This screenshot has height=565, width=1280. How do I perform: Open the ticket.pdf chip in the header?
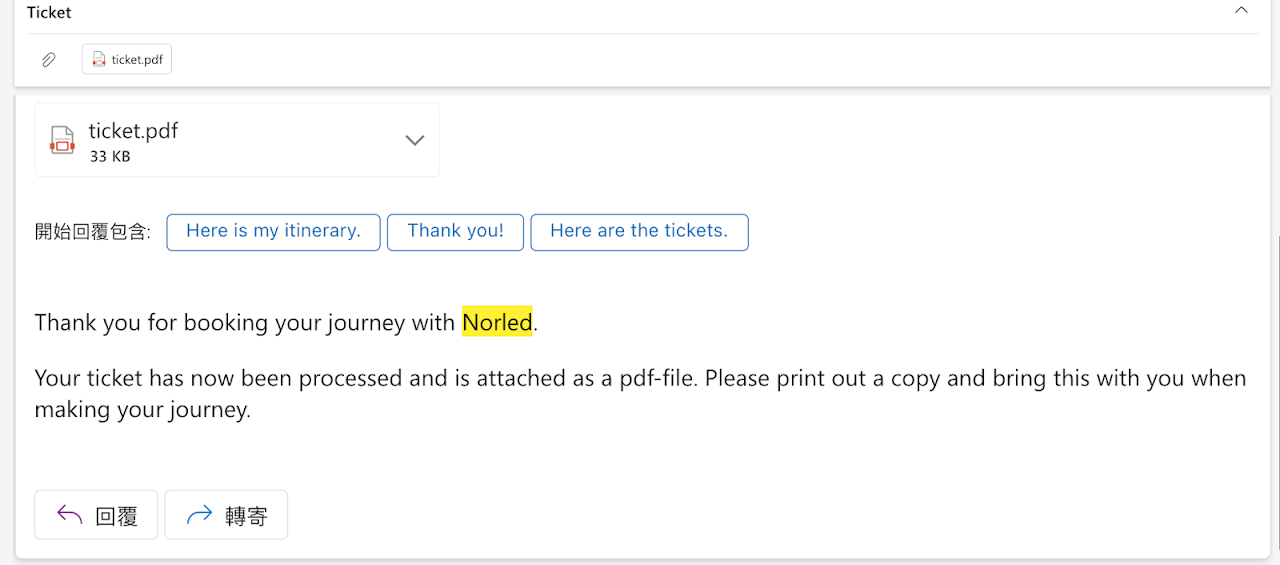(x=127, y=60)
